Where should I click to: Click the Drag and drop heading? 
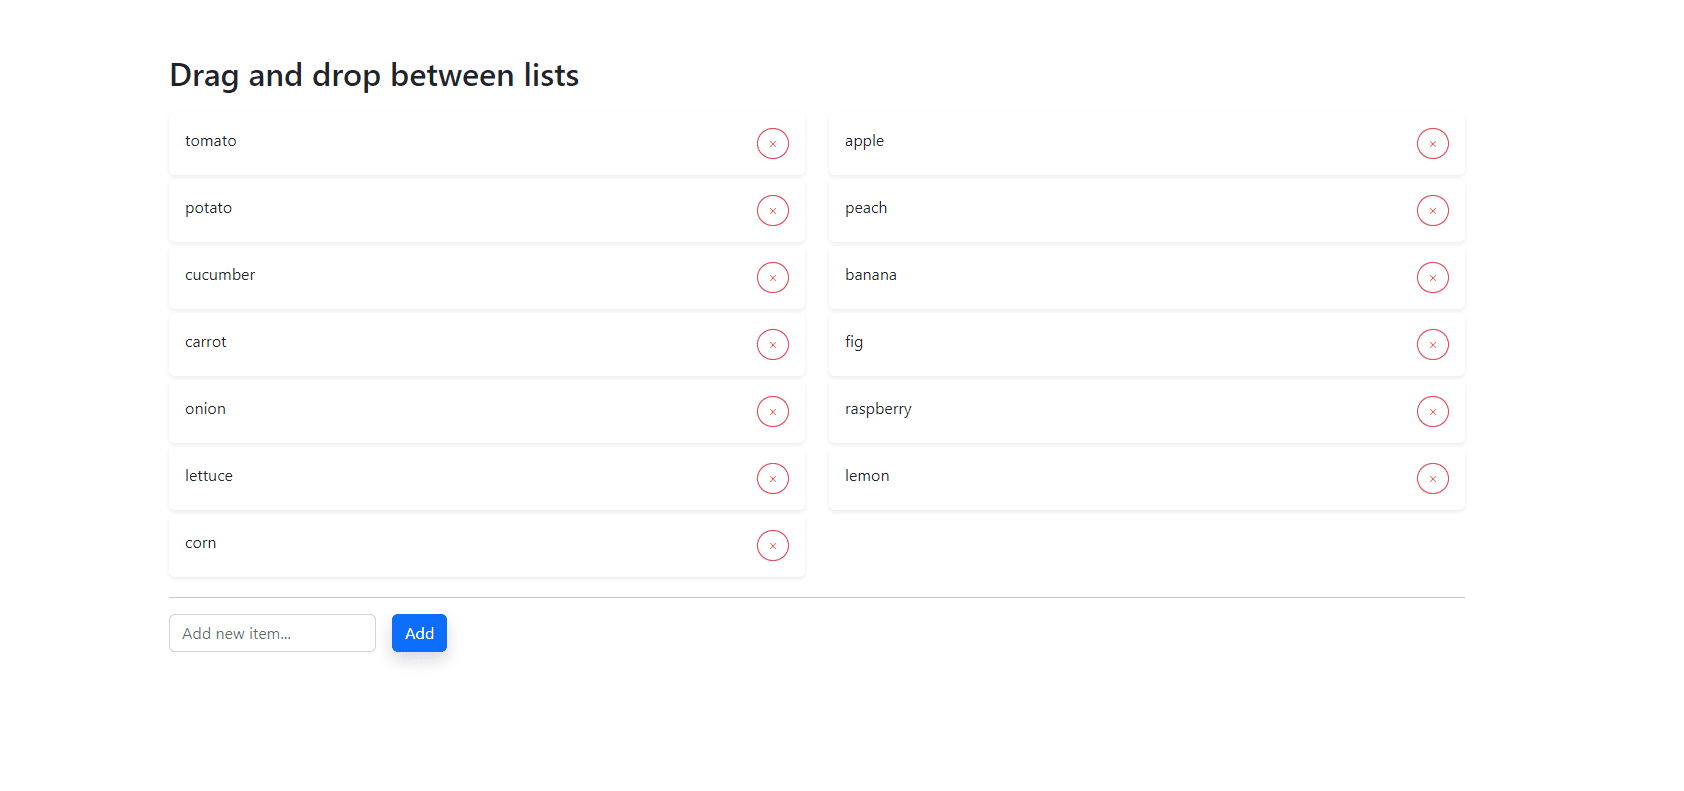click(374, 75)
